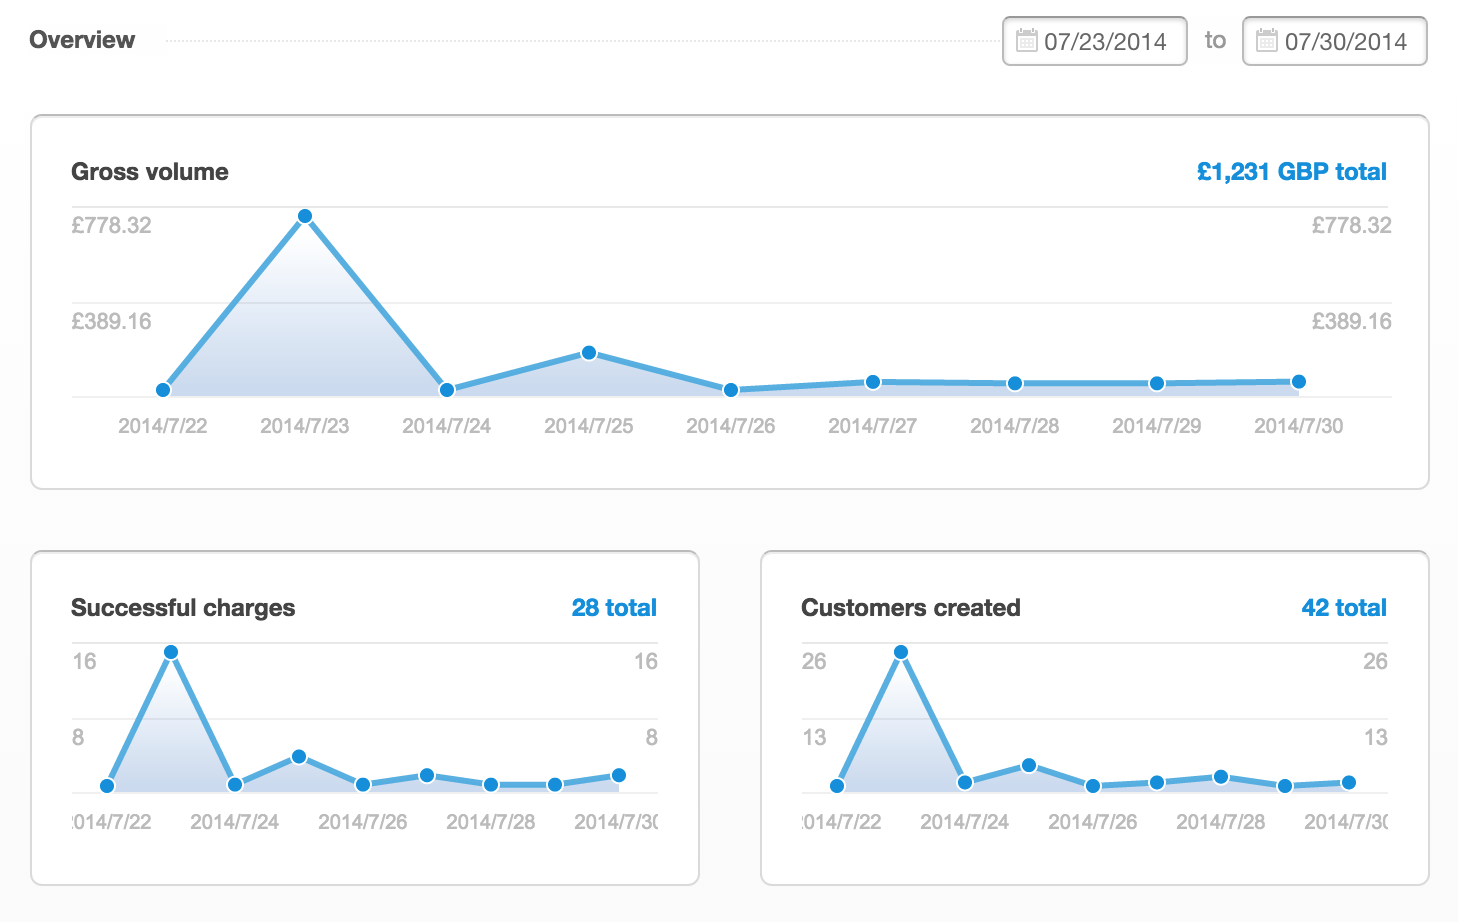This screenshot has width=1458, height=922.
Task: Select Successful charges point above 2014/7/24
Action: [235, 785]
